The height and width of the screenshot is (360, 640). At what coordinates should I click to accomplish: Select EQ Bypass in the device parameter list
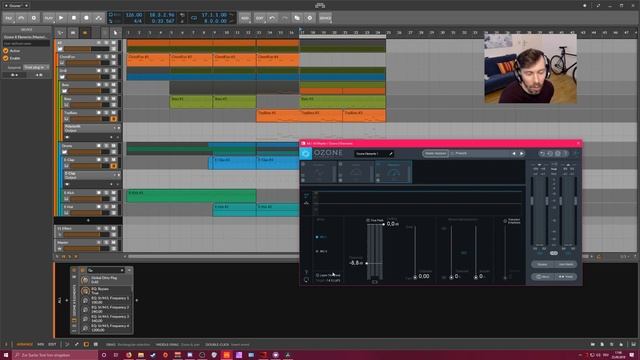(x=107, y=291)
